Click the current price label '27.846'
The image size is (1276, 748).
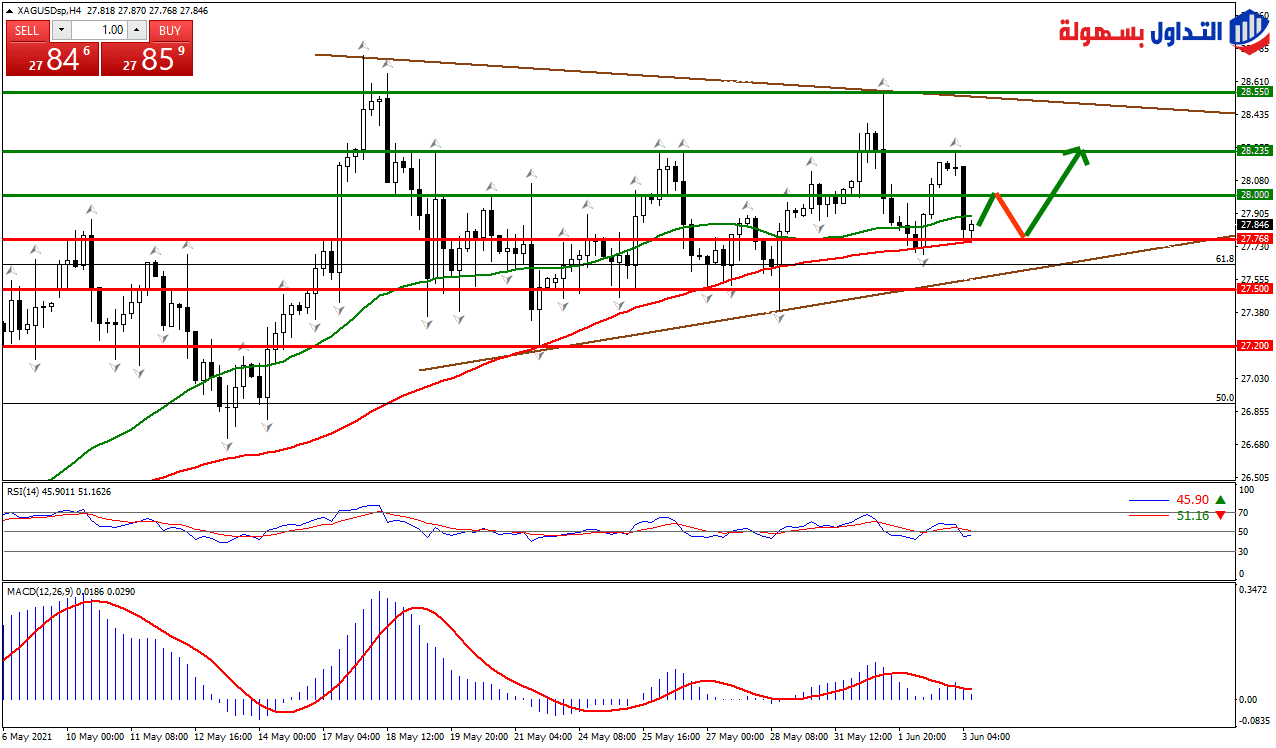1254,225
